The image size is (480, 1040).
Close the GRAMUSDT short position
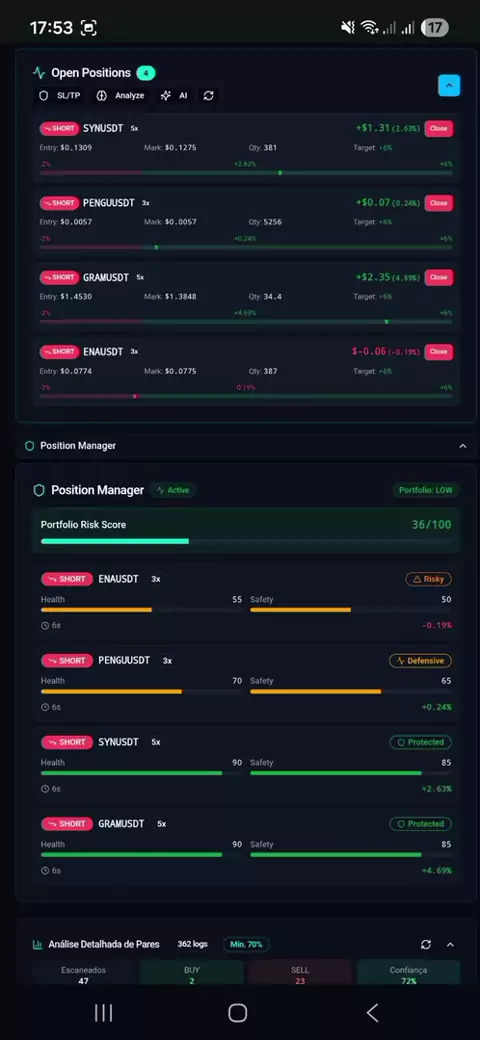point(438,277)
